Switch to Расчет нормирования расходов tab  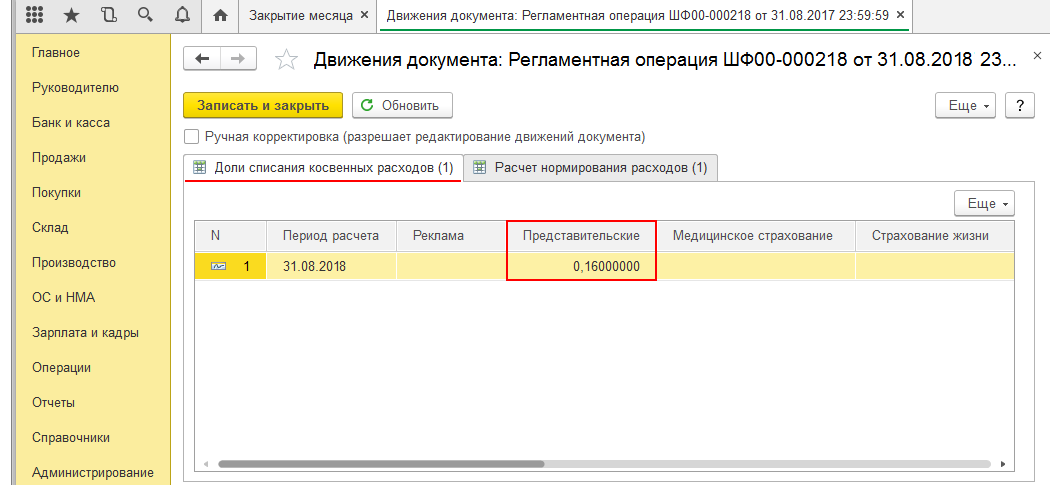(591, 168)
